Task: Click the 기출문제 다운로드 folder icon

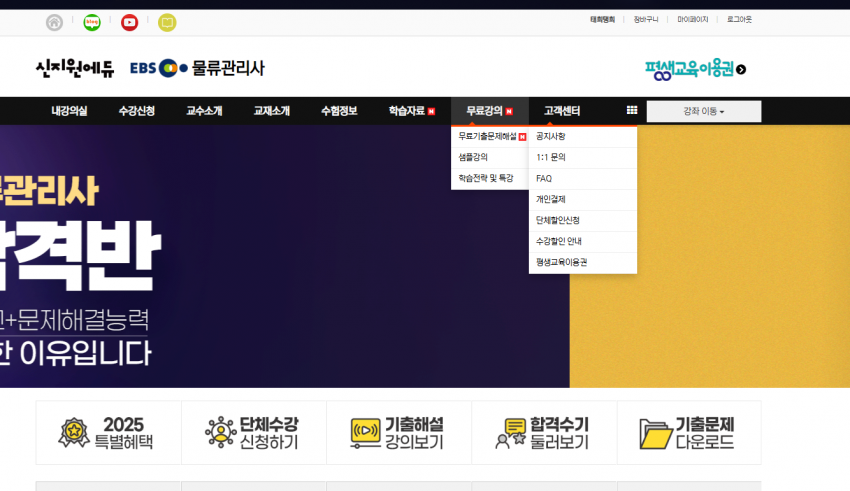Action: pos(656,434)
